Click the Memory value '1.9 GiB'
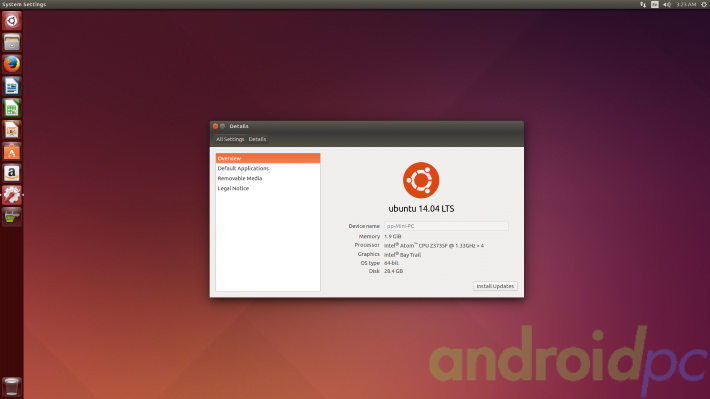Viewport: 710px width, 399px height. pos(393,236)
